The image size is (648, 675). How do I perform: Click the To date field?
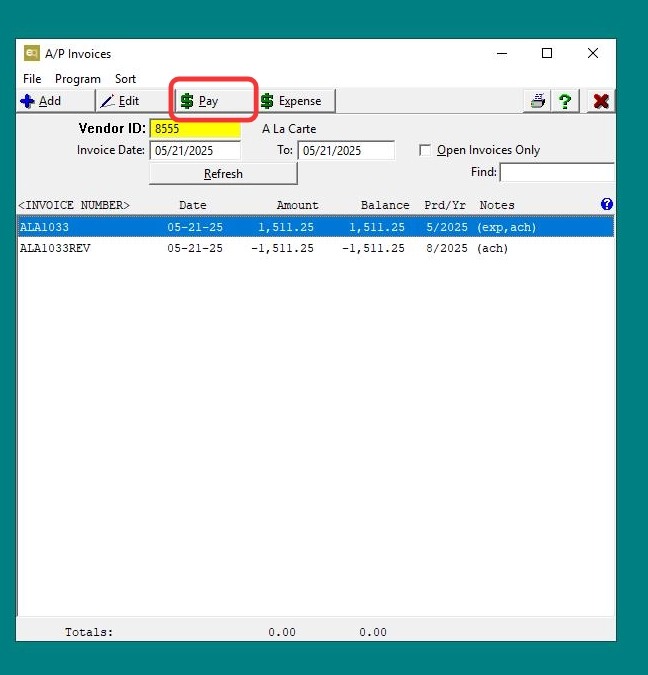[346, 150]
